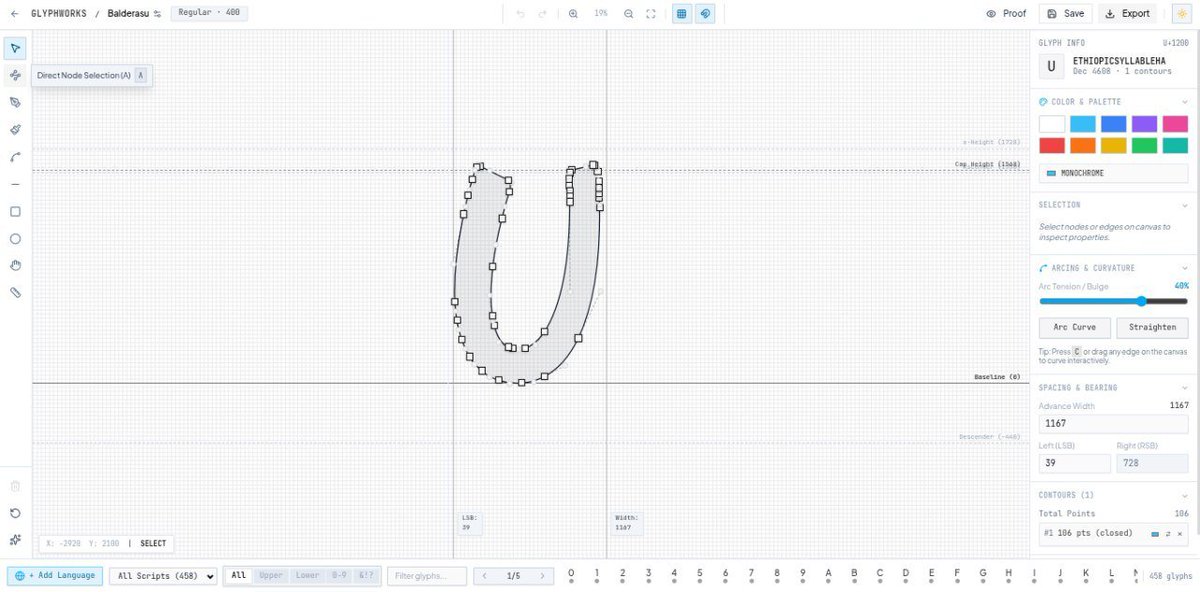Select the Line tool
This screenshot has height=592, width=1200.
pyautogui.click(x=15, y=184)
